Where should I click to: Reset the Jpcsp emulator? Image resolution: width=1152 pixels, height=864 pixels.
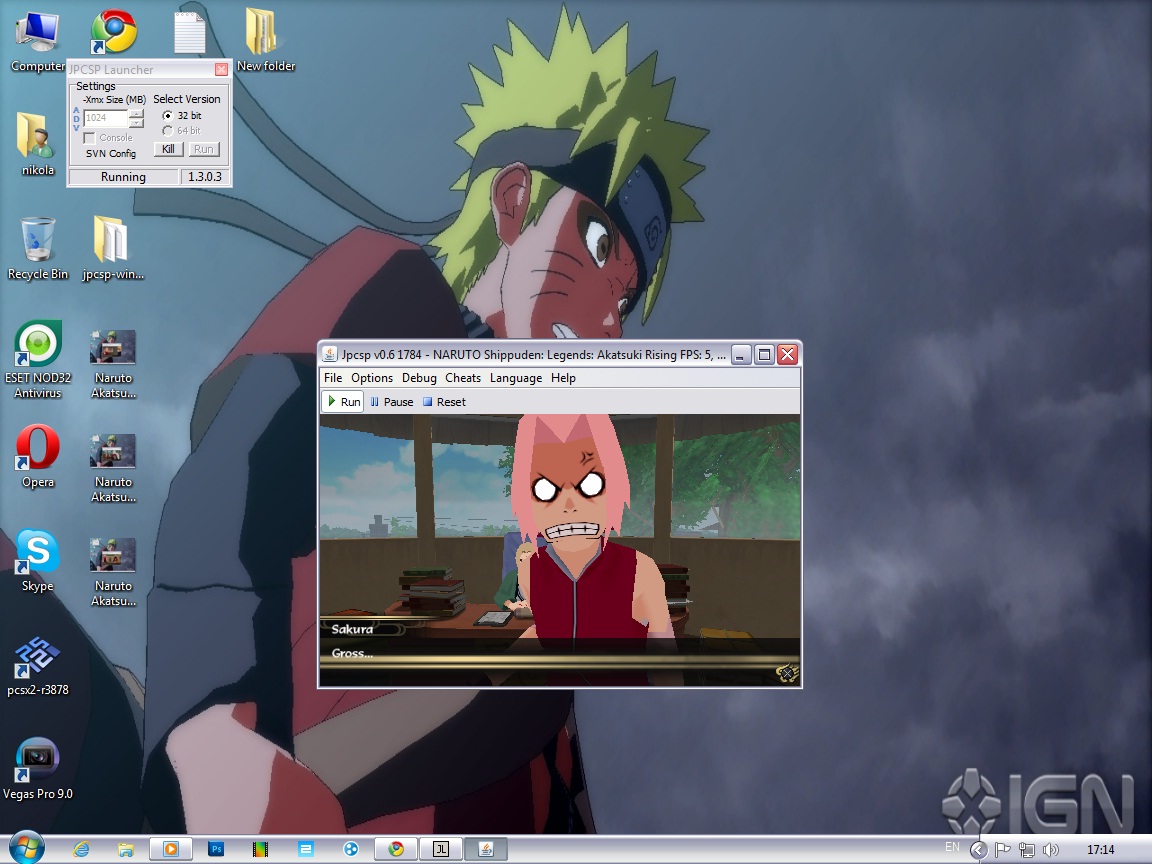click(x=444, y=402)
